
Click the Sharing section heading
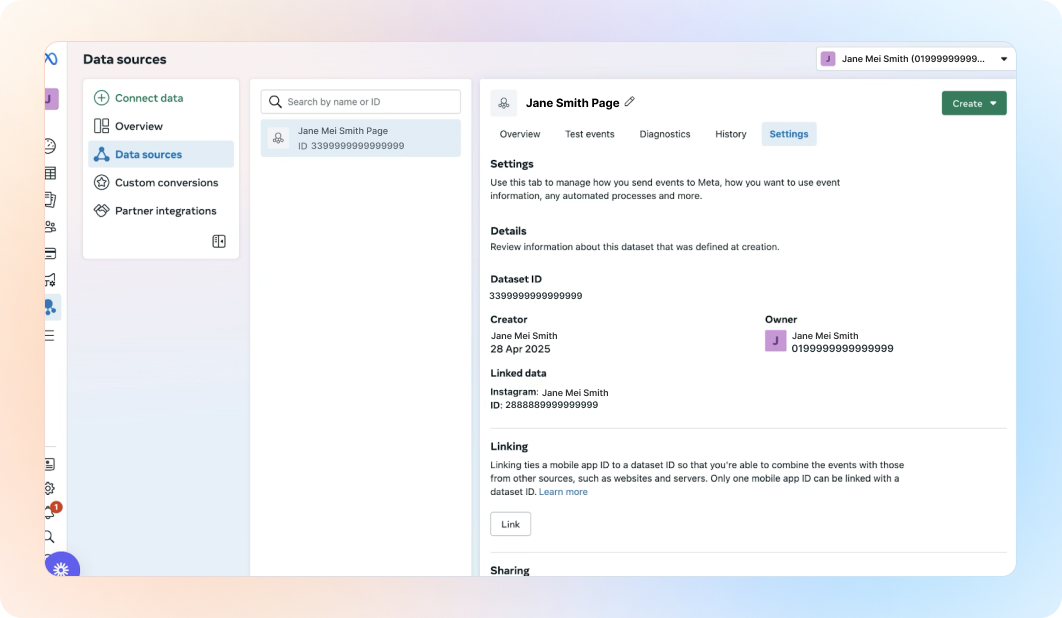(510, 571)
